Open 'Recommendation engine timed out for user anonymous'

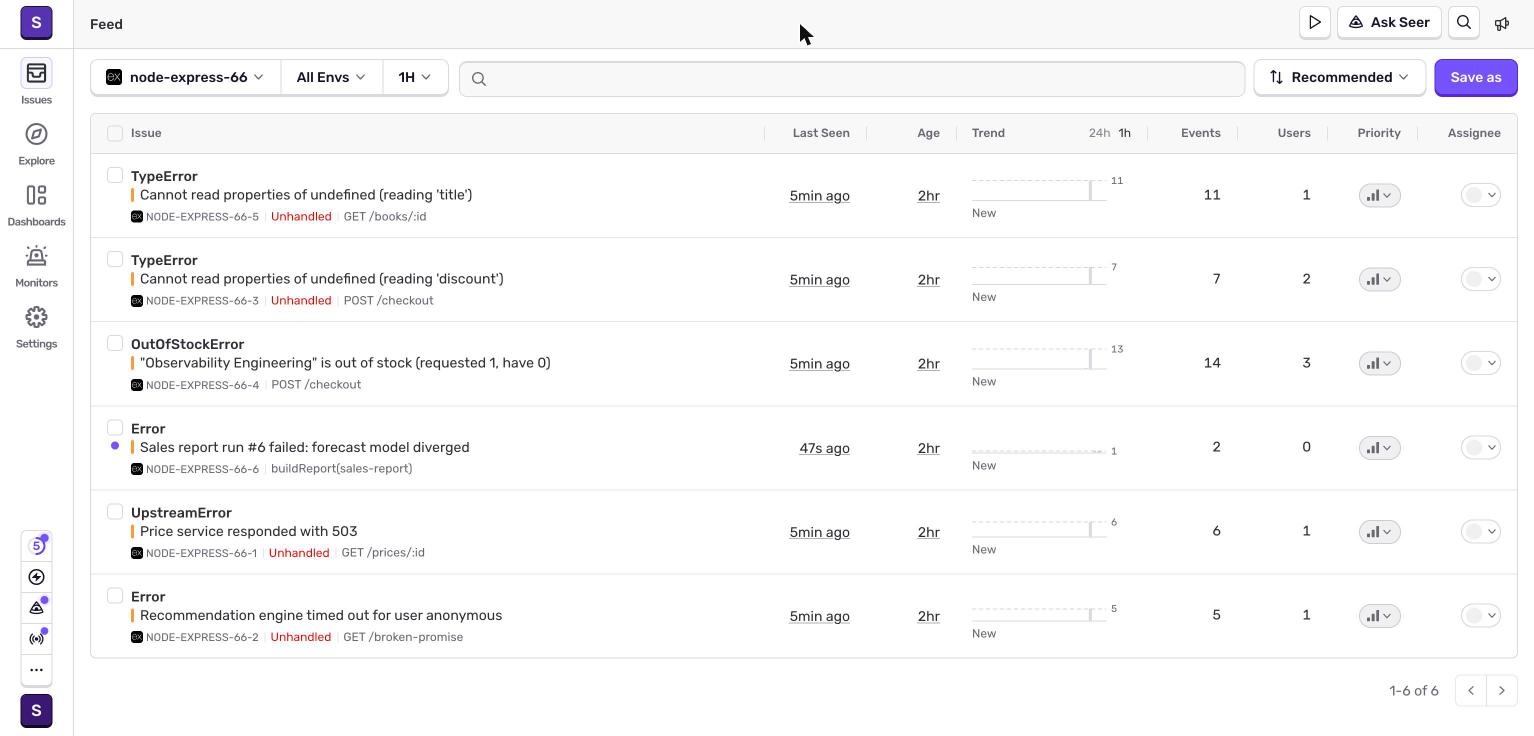321,615
